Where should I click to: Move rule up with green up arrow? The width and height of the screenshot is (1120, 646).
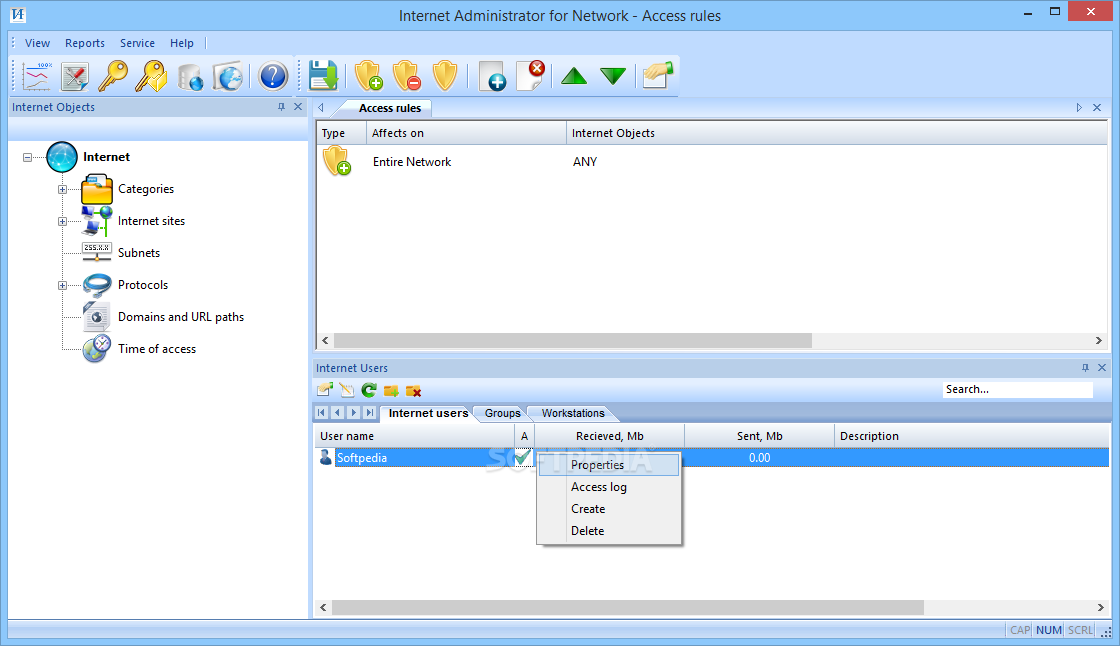pos(574,76)
